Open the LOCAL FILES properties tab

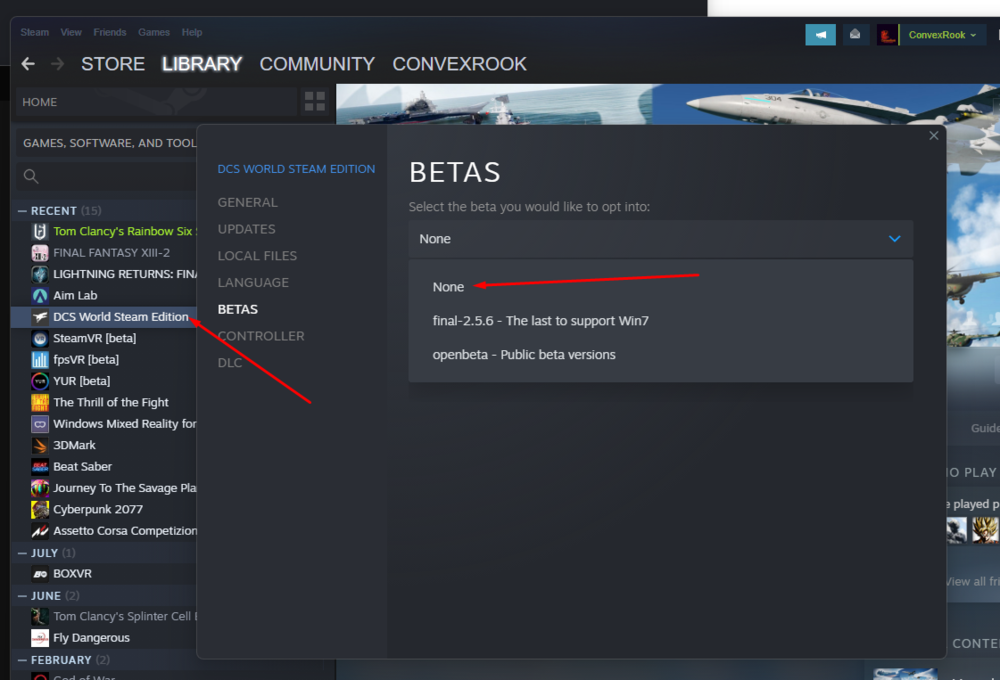[x=257, y=256]
